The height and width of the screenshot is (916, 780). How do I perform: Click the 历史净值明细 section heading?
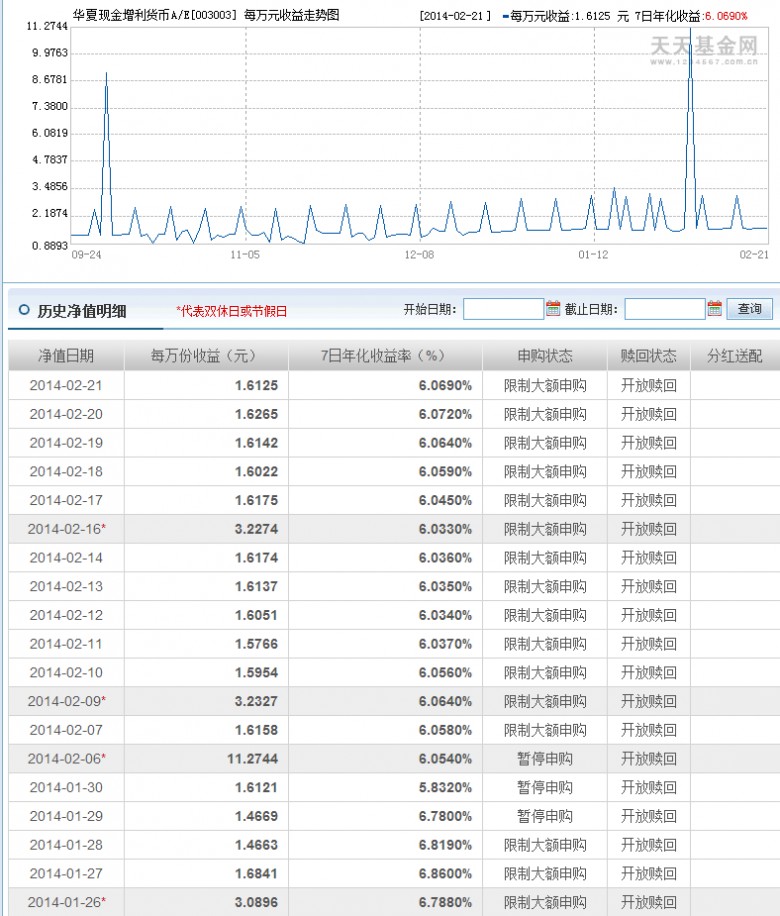click(x=82, y=311)
